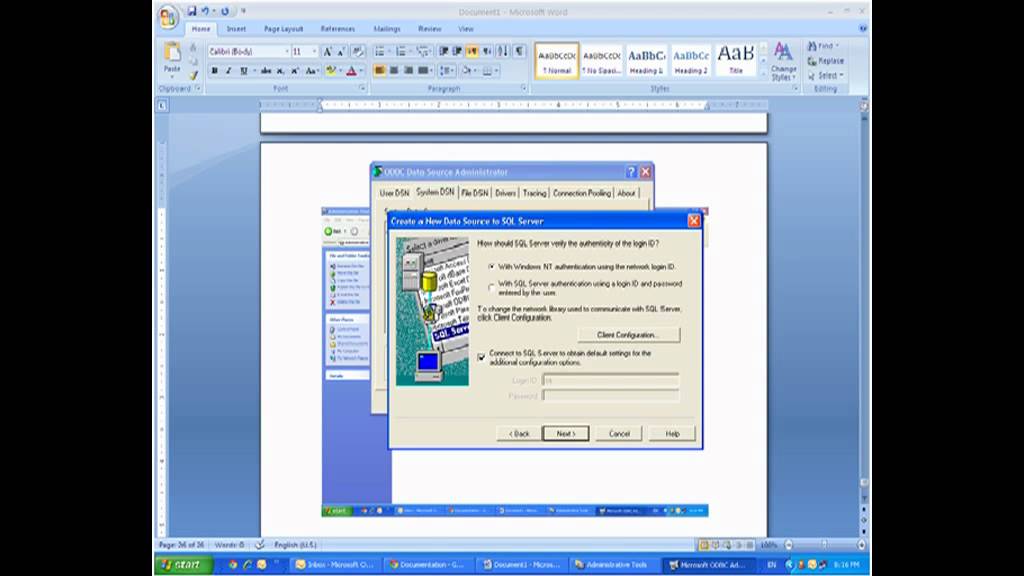Apply the Title style
This screenshot has height=576, width=1024.
point(735,61)
